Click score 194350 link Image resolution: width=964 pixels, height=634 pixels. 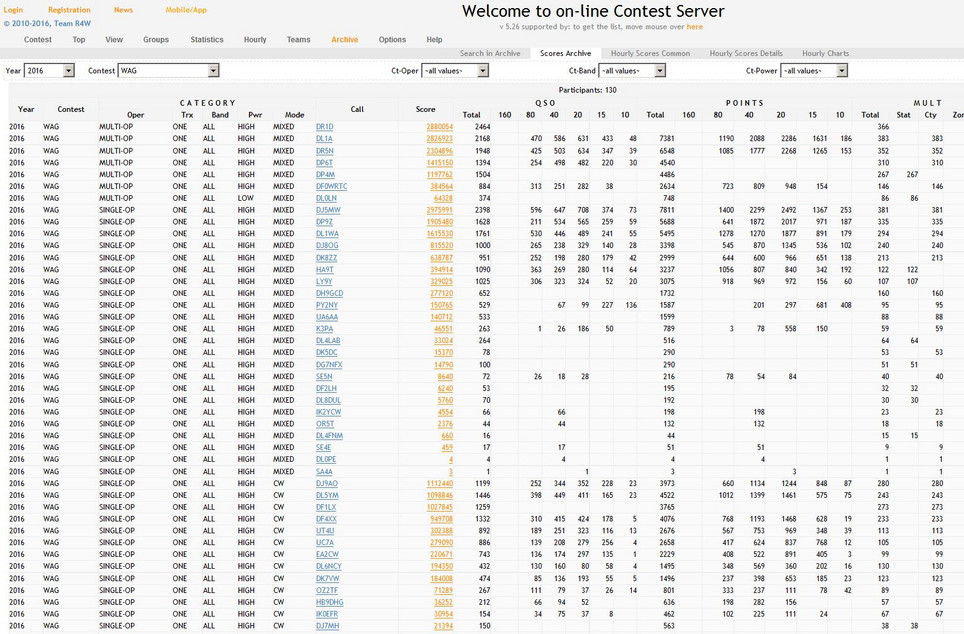pyautogui.click(x=441, y=566)
